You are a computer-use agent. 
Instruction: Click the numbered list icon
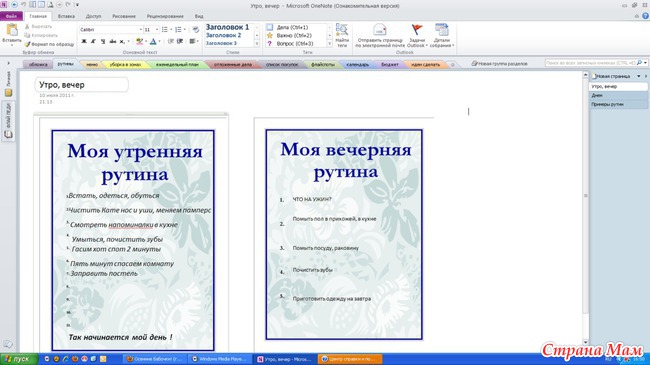pos(178,29)
